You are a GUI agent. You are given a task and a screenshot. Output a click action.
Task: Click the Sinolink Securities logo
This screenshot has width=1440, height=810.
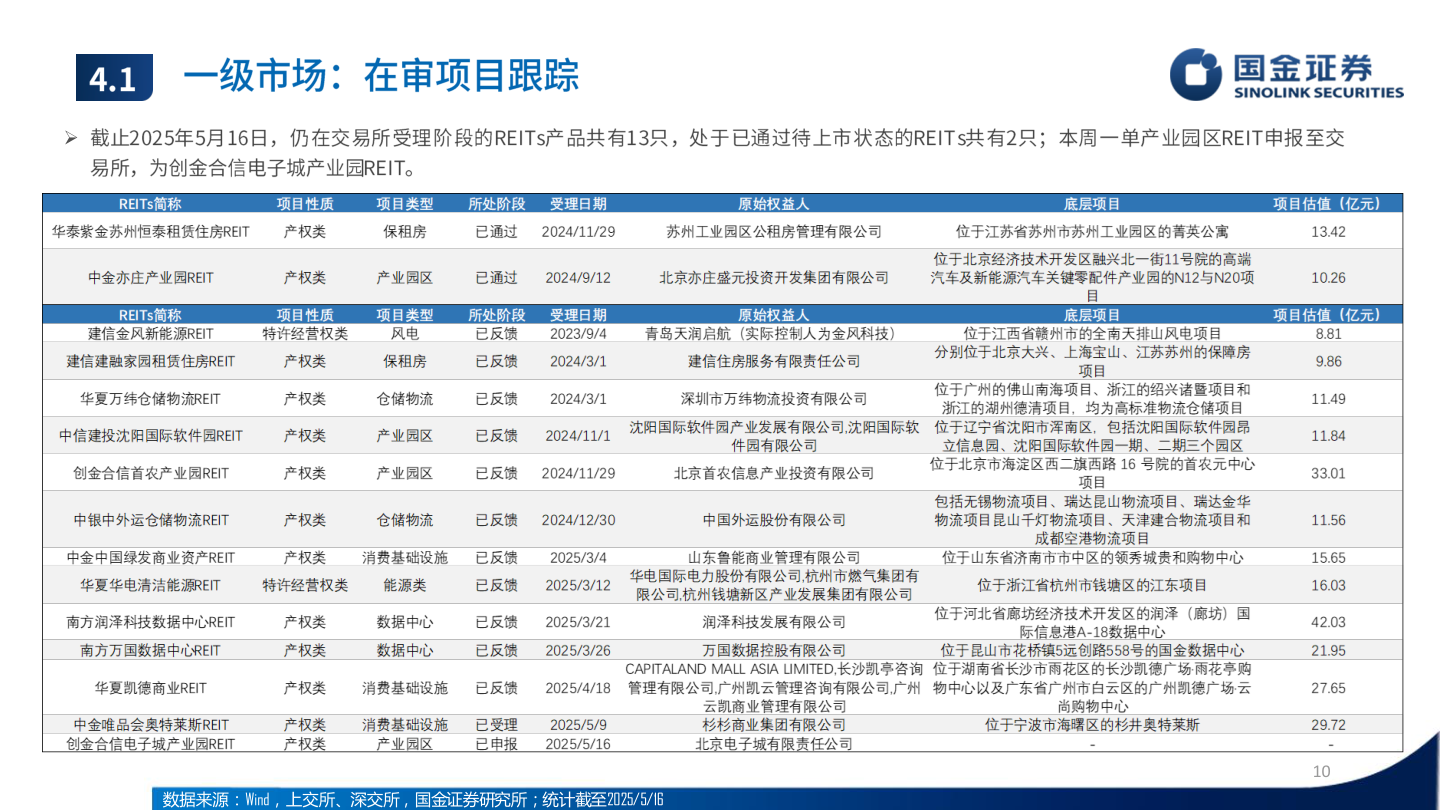pos(1286,73)
